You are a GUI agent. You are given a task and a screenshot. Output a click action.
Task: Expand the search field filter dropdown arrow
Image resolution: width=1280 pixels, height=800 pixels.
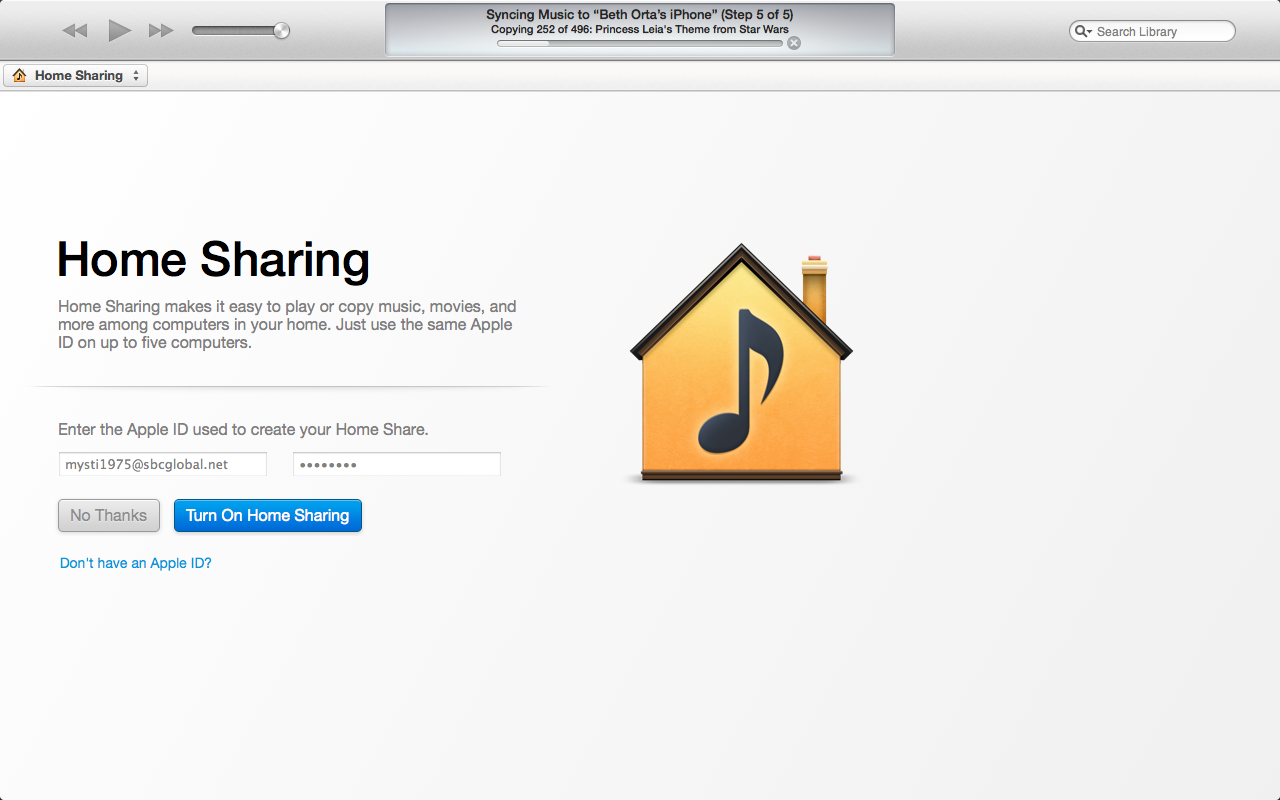(x=1089, y=31)
